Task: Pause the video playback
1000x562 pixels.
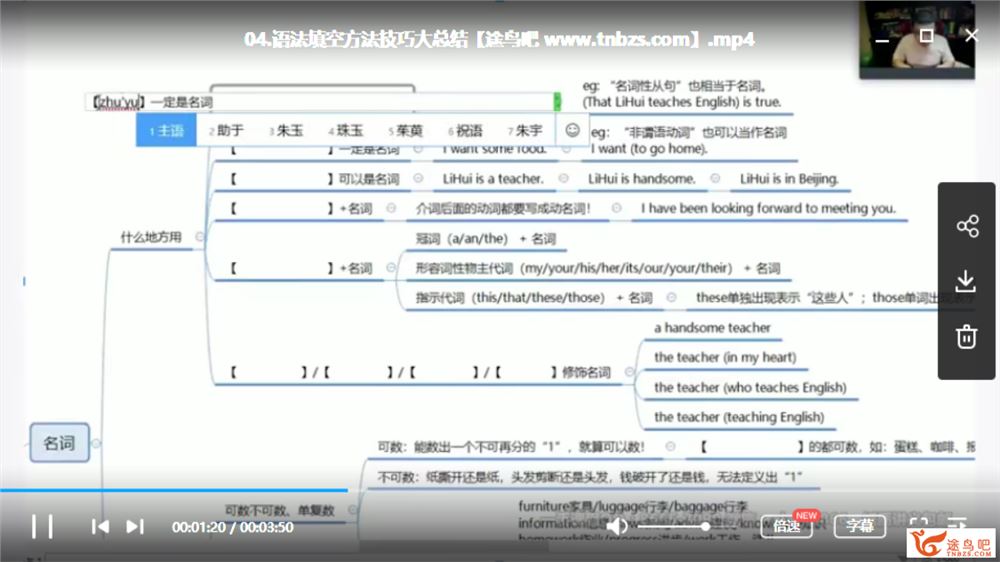Action: [x=42, y=526]
